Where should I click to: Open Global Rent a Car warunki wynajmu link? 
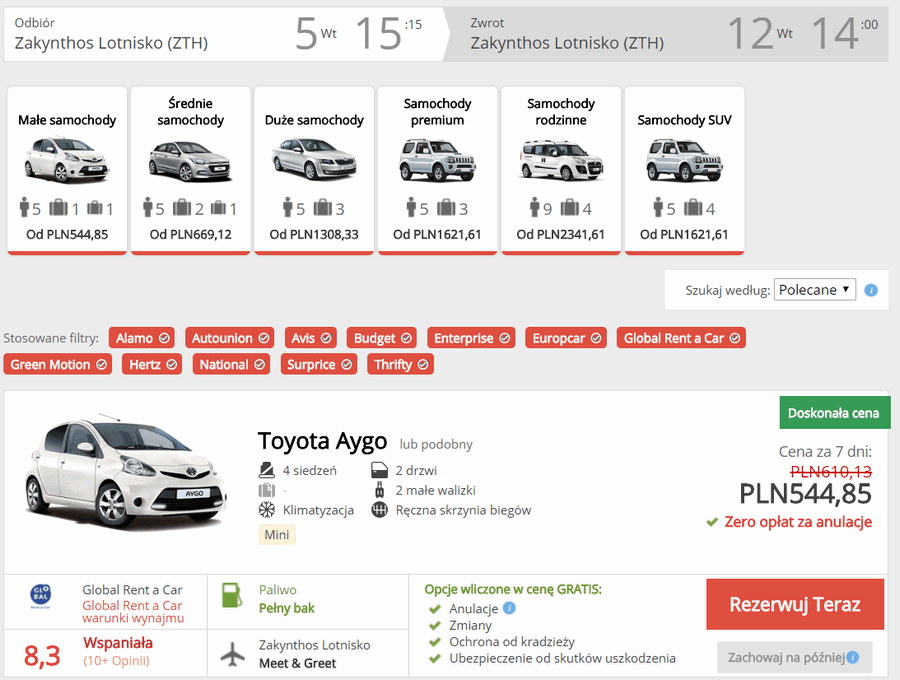[x=133, y=612]
